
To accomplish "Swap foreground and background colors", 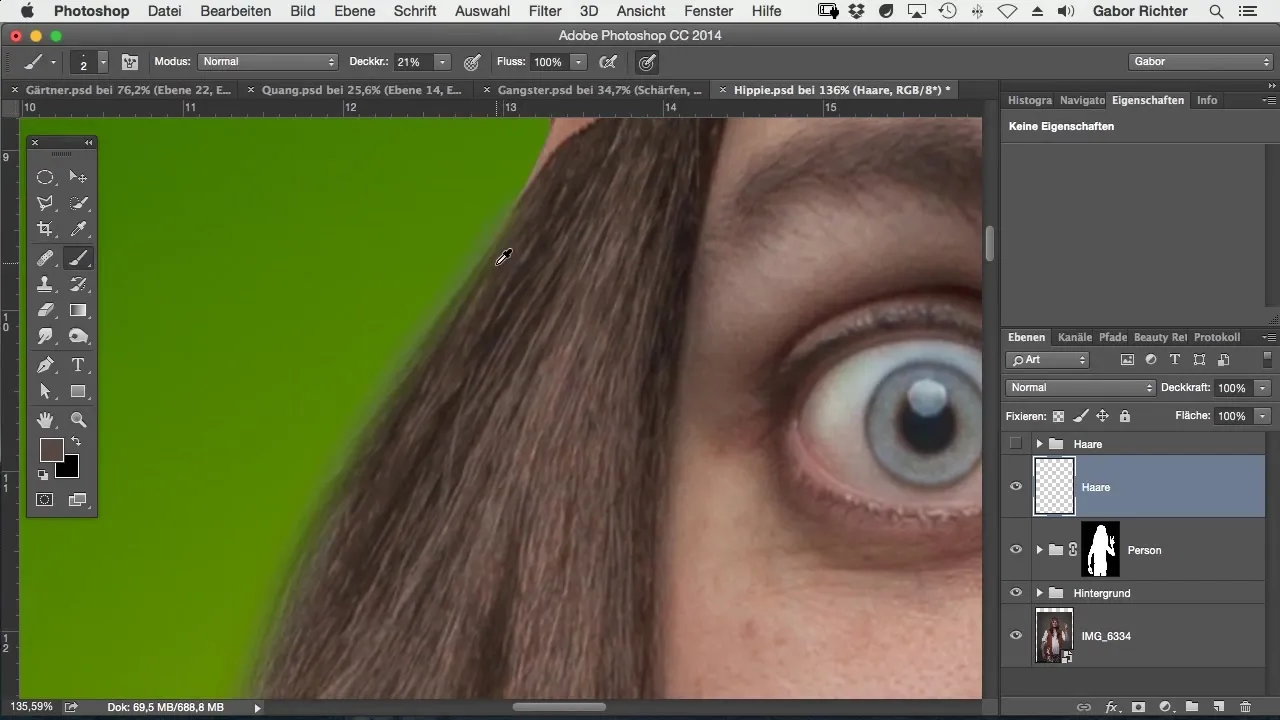I will click(x=74, y=441).
